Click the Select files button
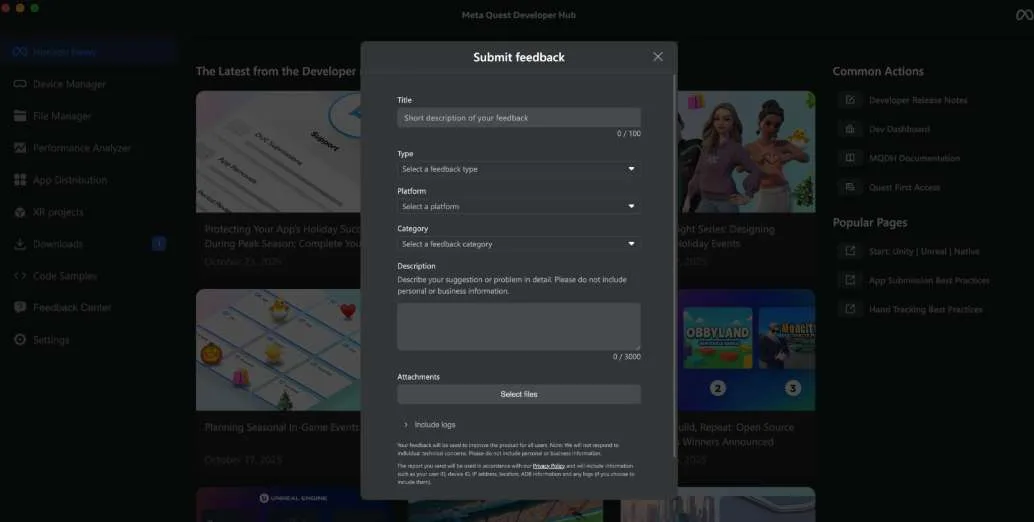 [518, 394]
